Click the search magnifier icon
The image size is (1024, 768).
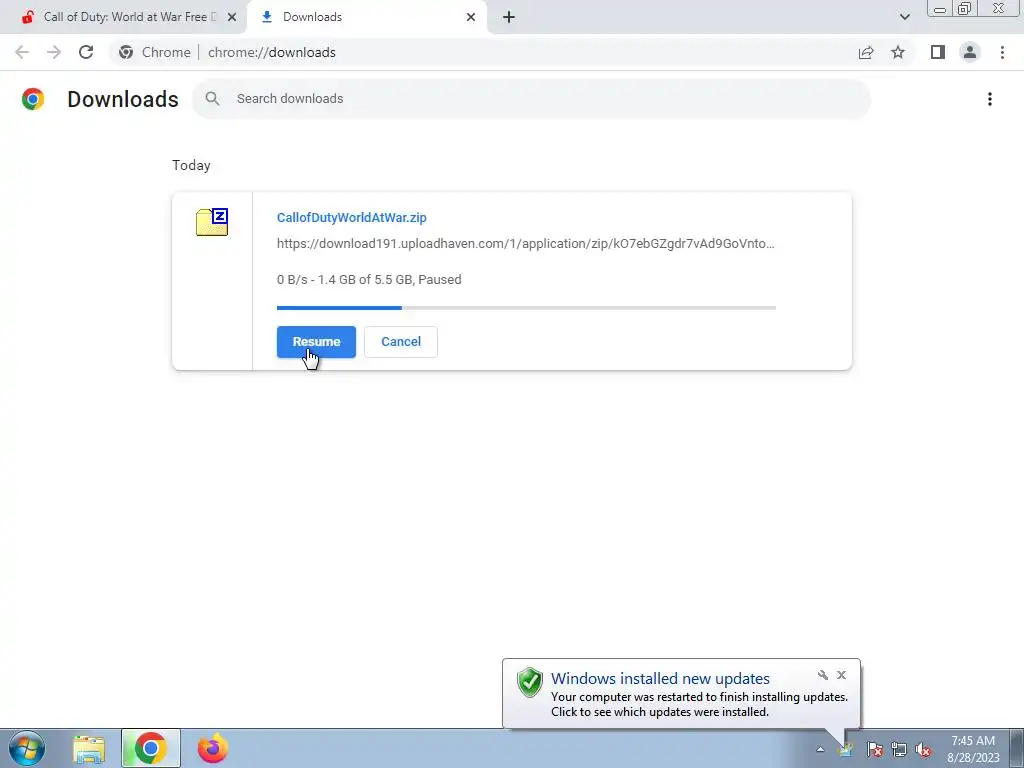212,99
